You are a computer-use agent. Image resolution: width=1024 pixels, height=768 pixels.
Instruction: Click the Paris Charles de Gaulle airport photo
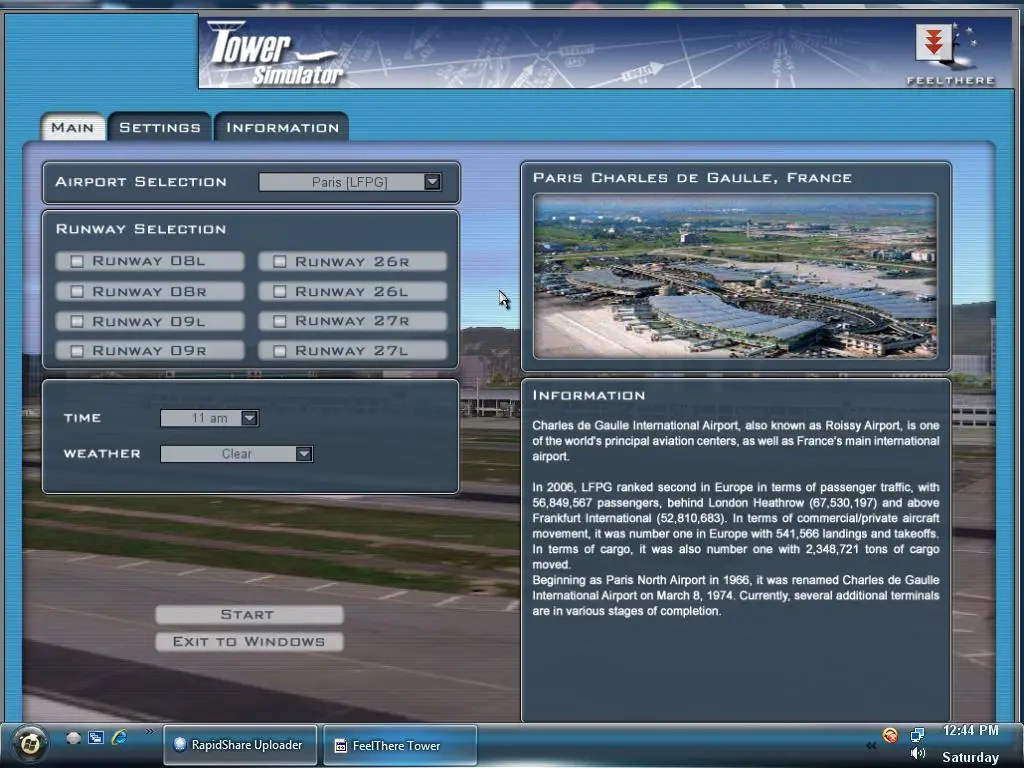pyautogui.click(x=735, y=276)
